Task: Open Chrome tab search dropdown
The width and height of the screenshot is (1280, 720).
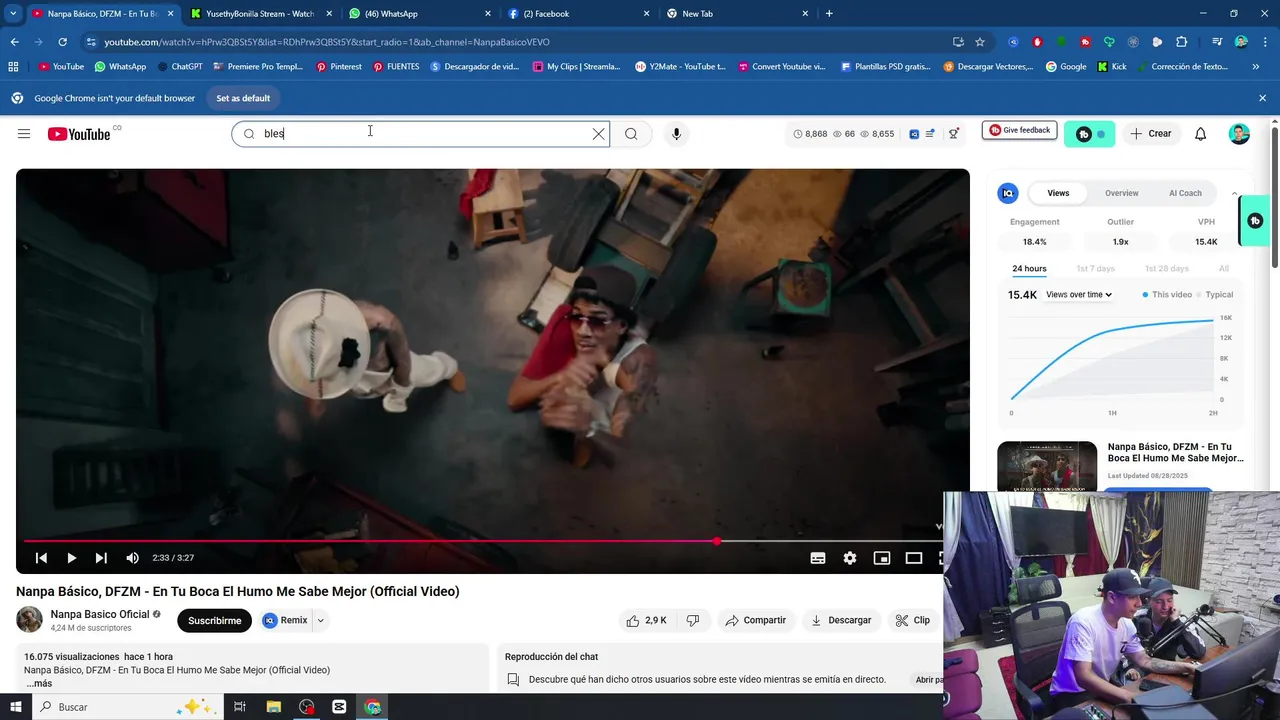Action: (13, 14)
